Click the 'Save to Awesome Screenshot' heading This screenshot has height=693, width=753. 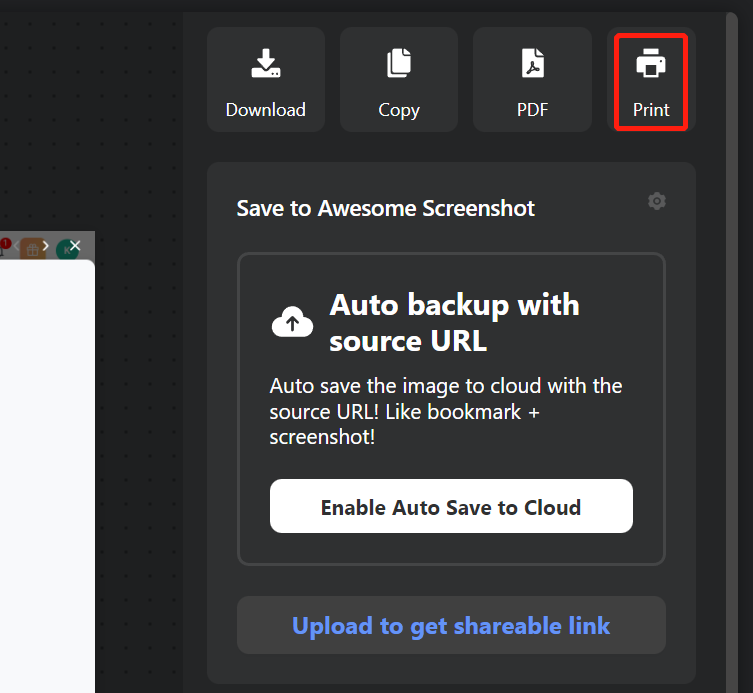pos(385,208)
